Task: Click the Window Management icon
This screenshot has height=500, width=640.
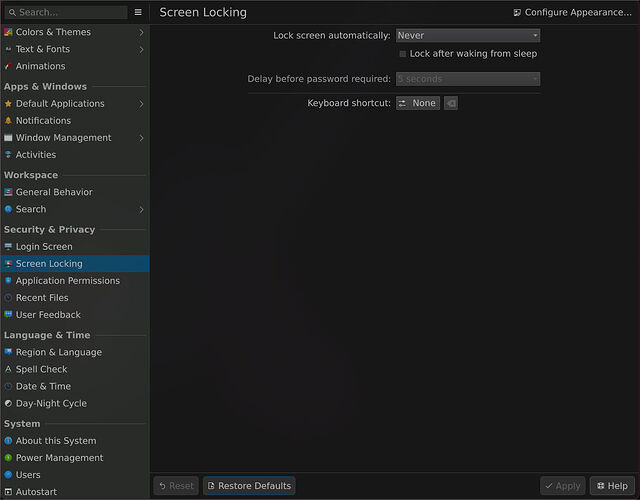Action: pyautogui.click(x=8, y=138)
